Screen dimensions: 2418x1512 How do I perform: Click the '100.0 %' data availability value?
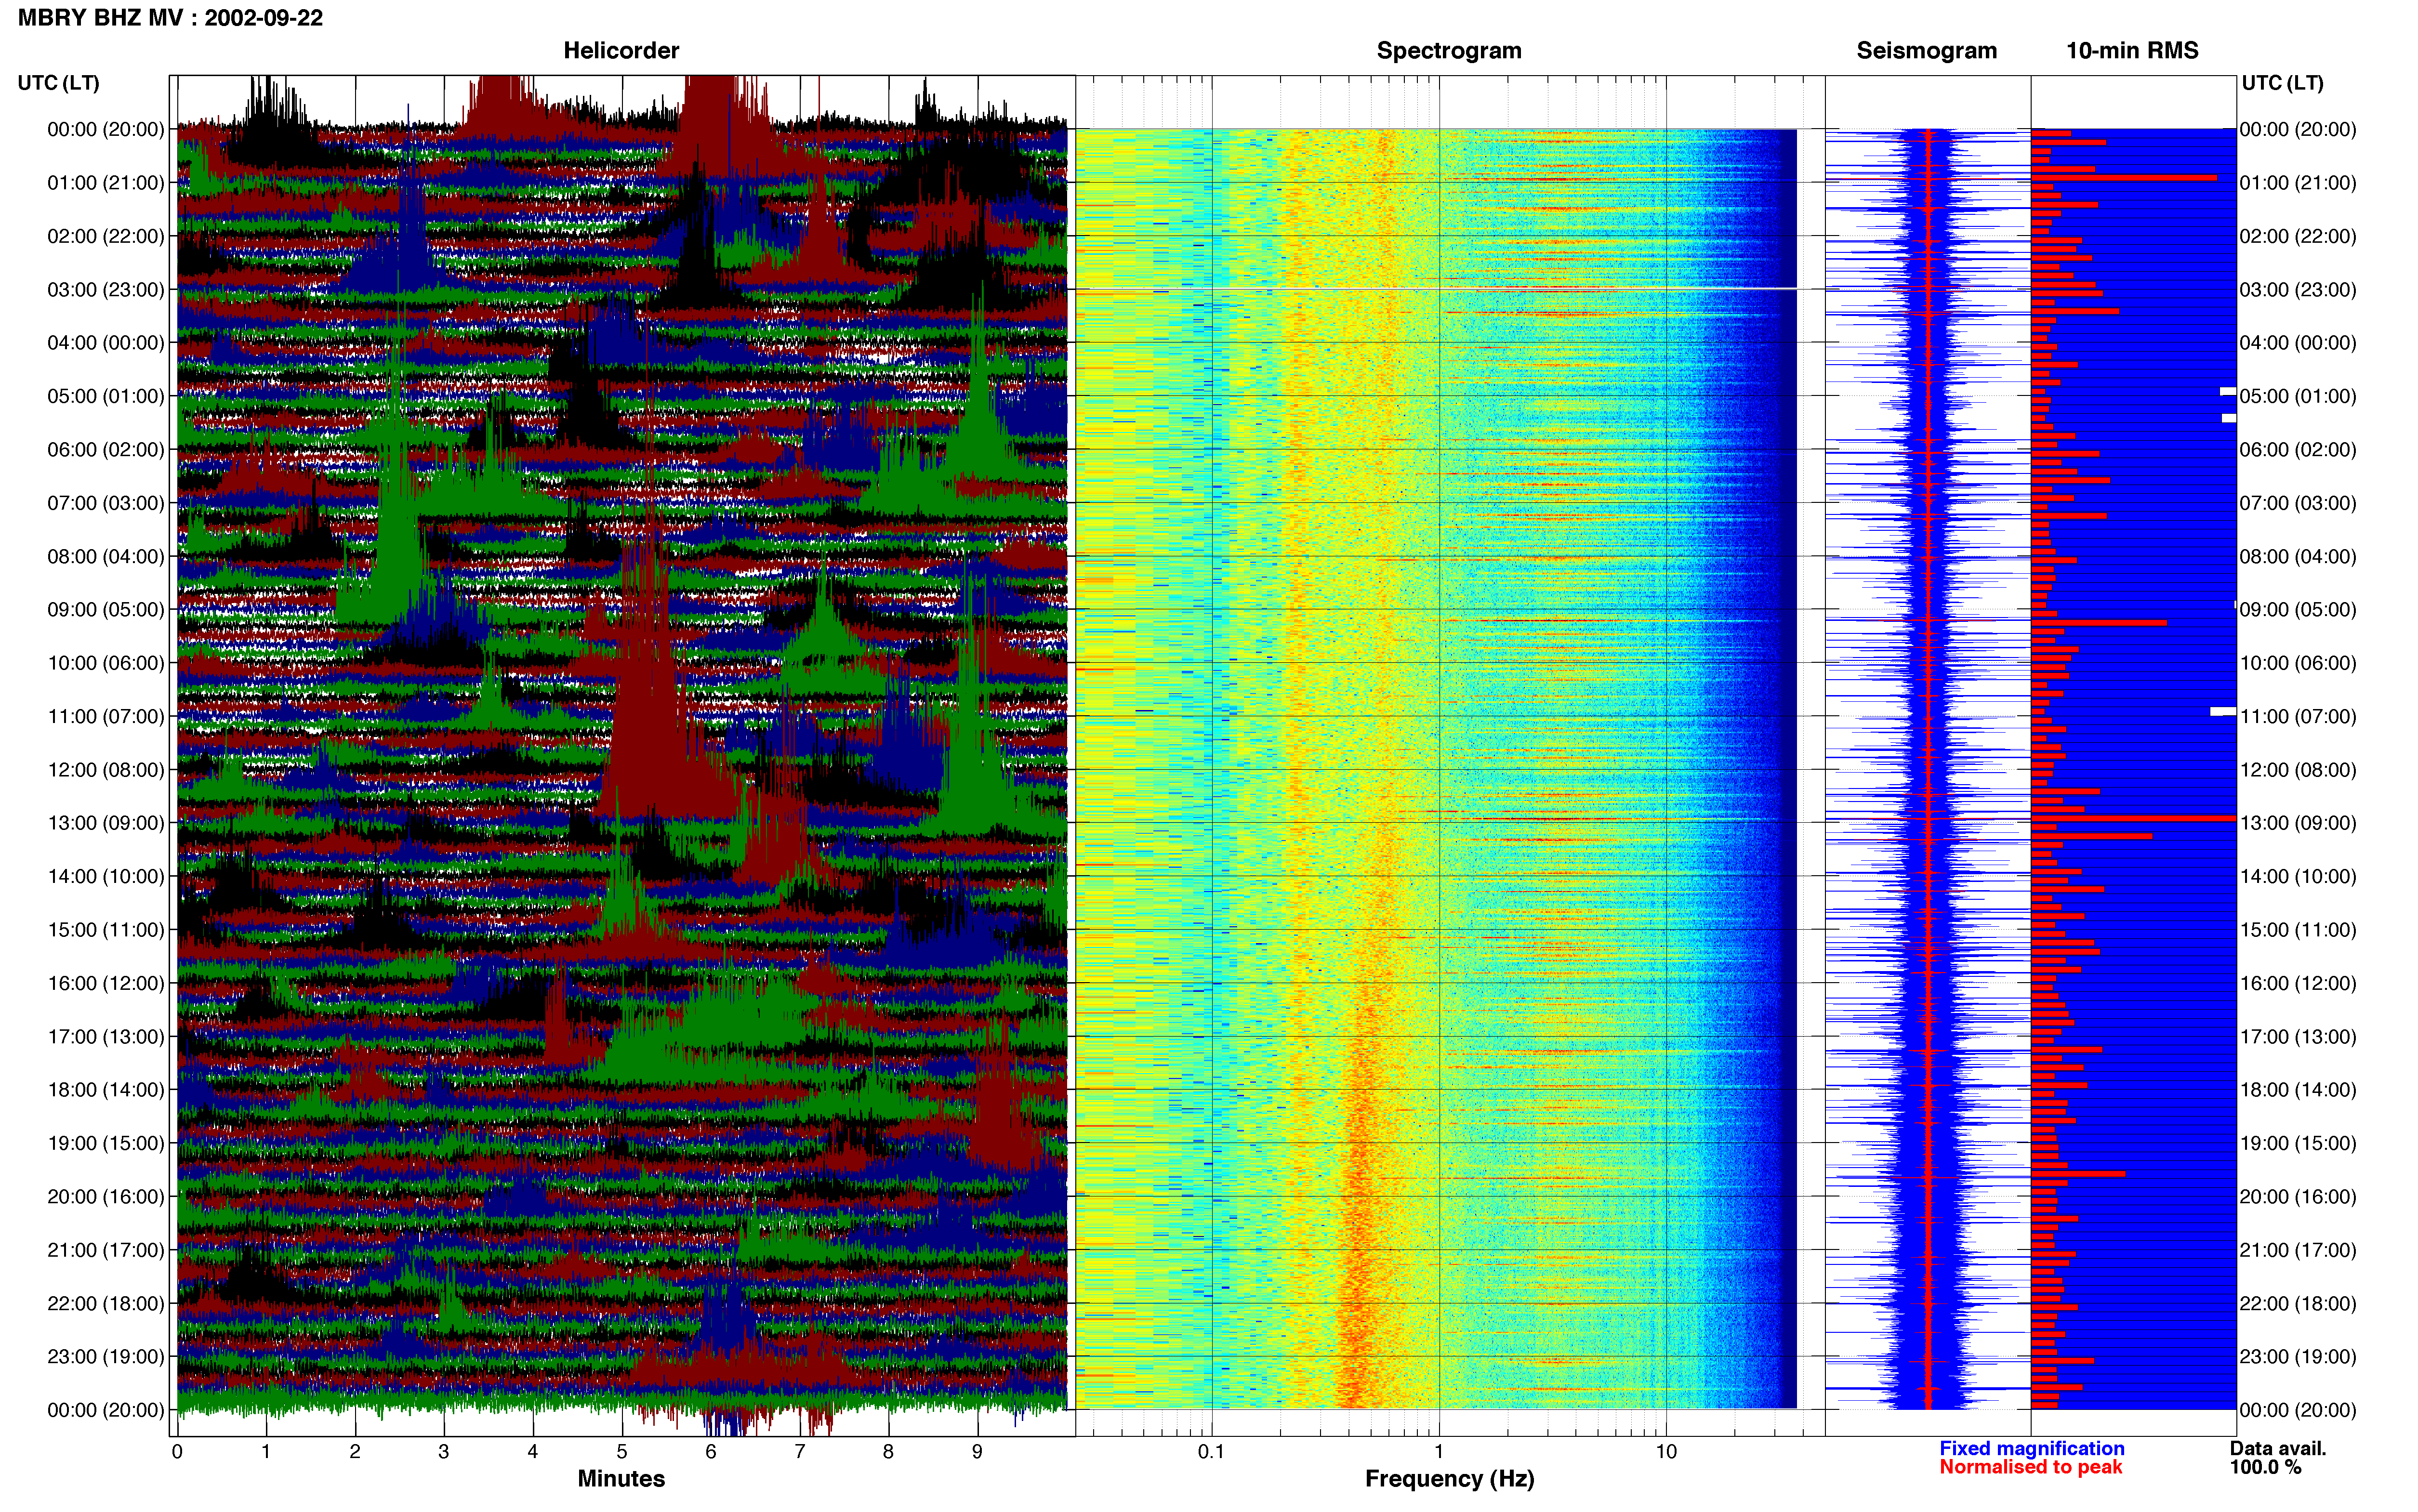click(2265, 1467)
